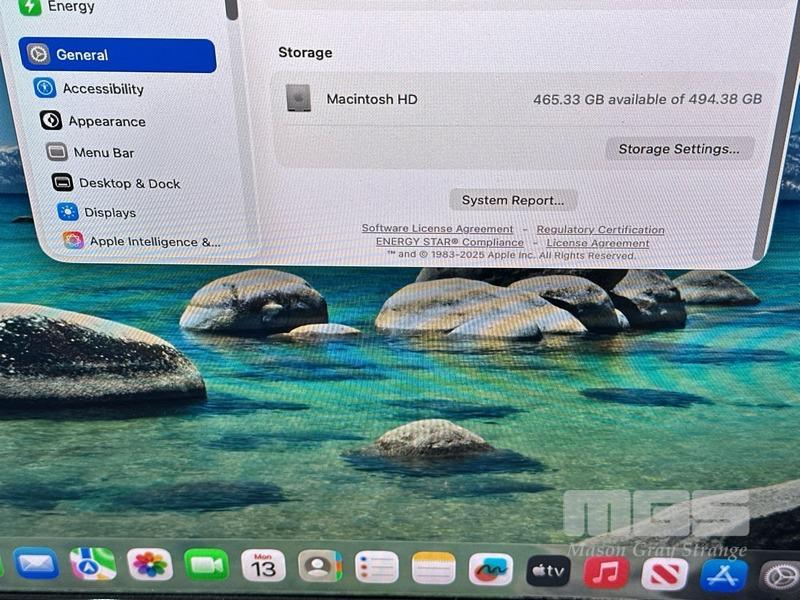Image resolution: width=800 pixels, height=600 pixels.
Task: Click the Macintosh HD storage row
Action: [520, 99]
